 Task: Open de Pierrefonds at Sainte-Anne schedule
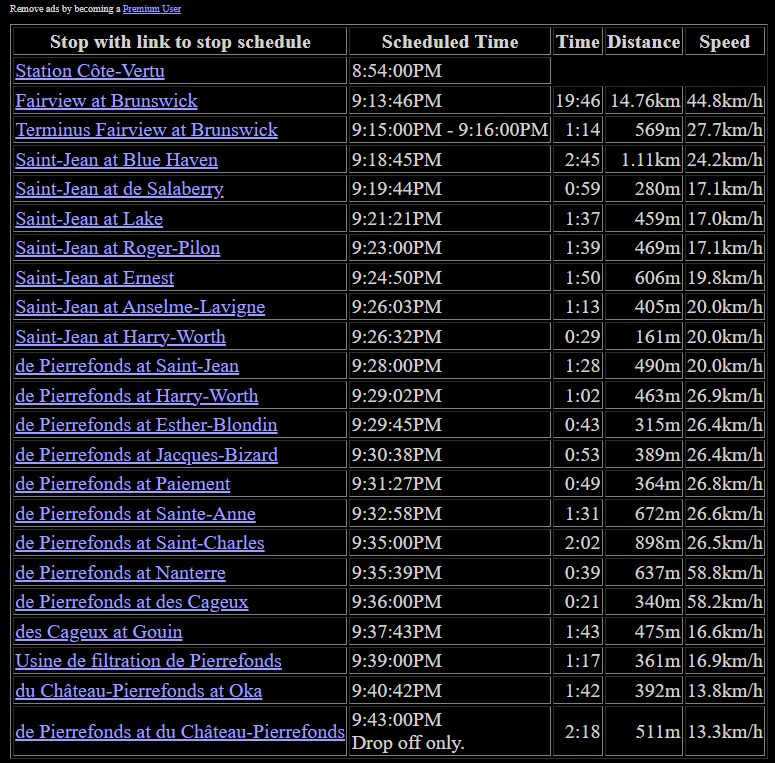[135, 514]
